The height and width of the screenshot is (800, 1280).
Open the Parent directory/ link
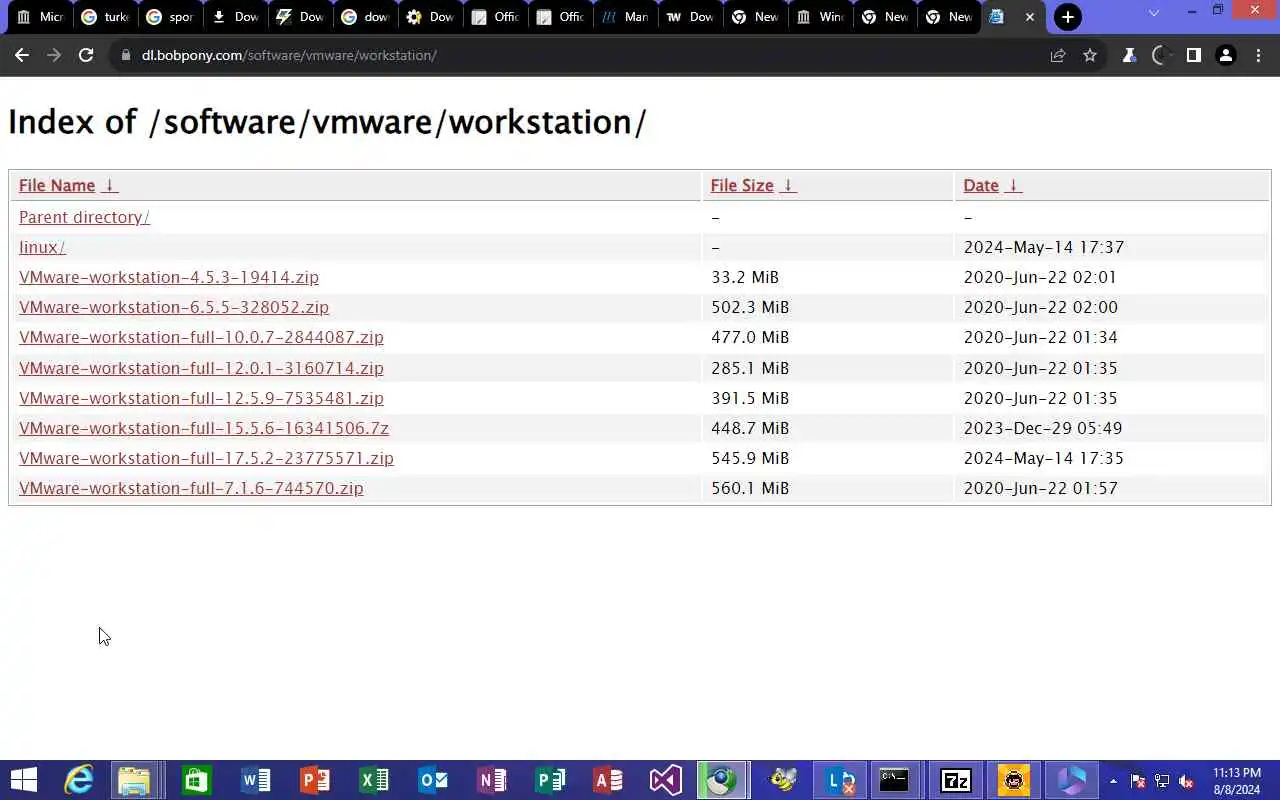pyautogui.click(x=84, y=217)
